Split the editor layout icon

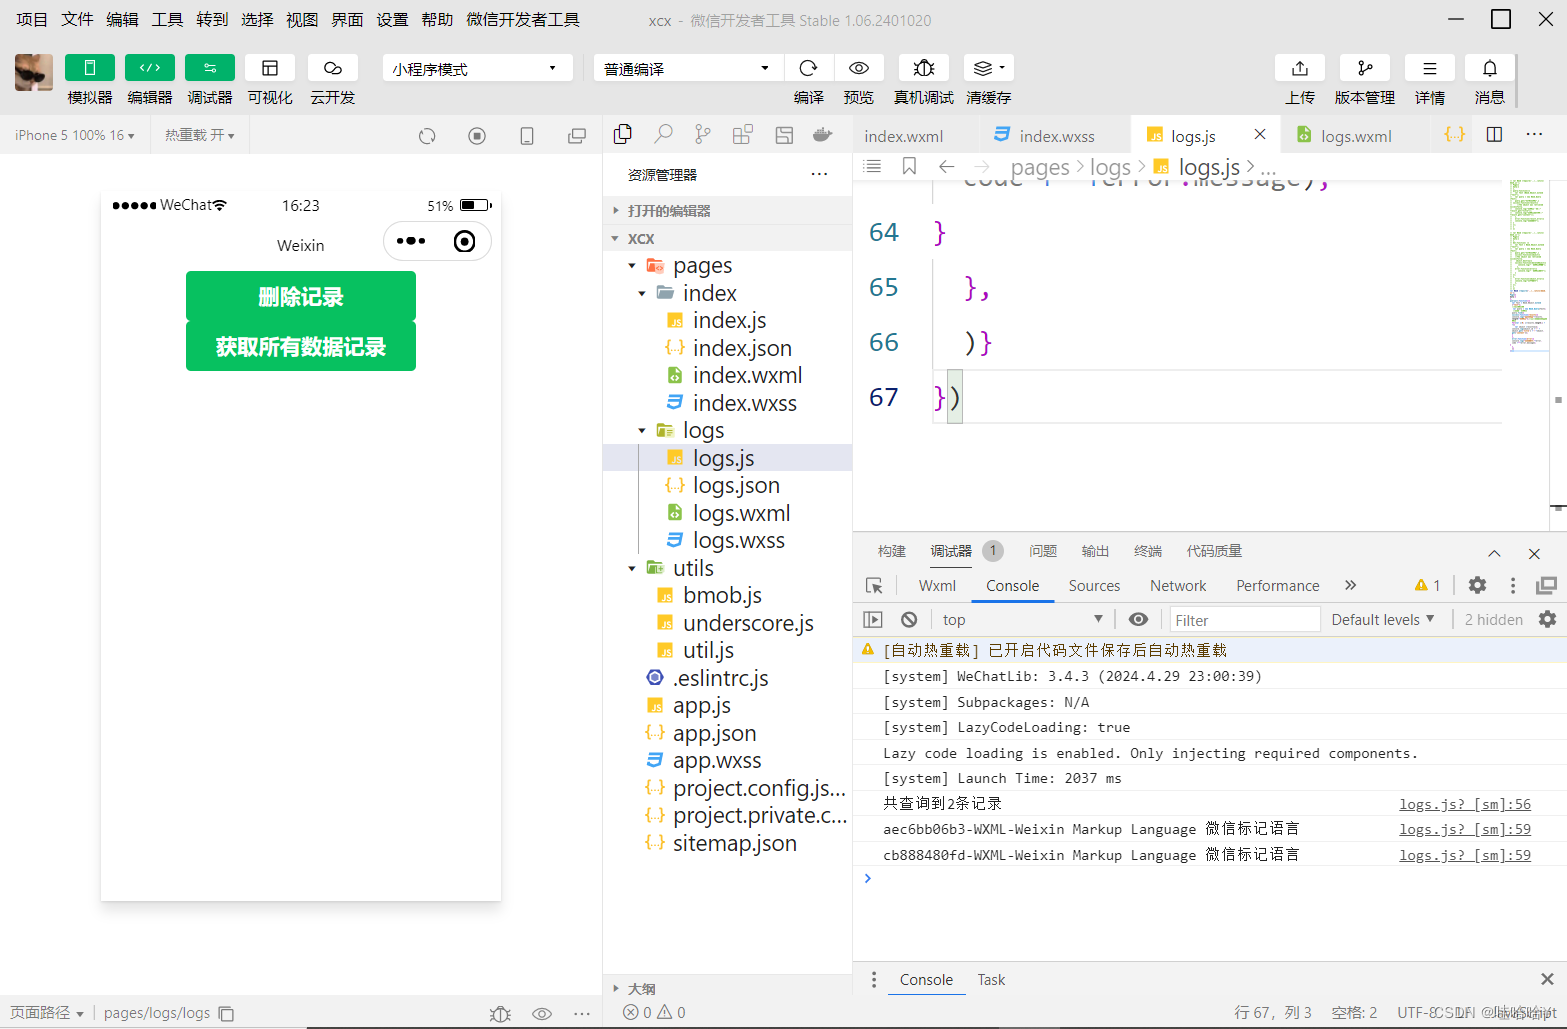(x=1495, y=134)
